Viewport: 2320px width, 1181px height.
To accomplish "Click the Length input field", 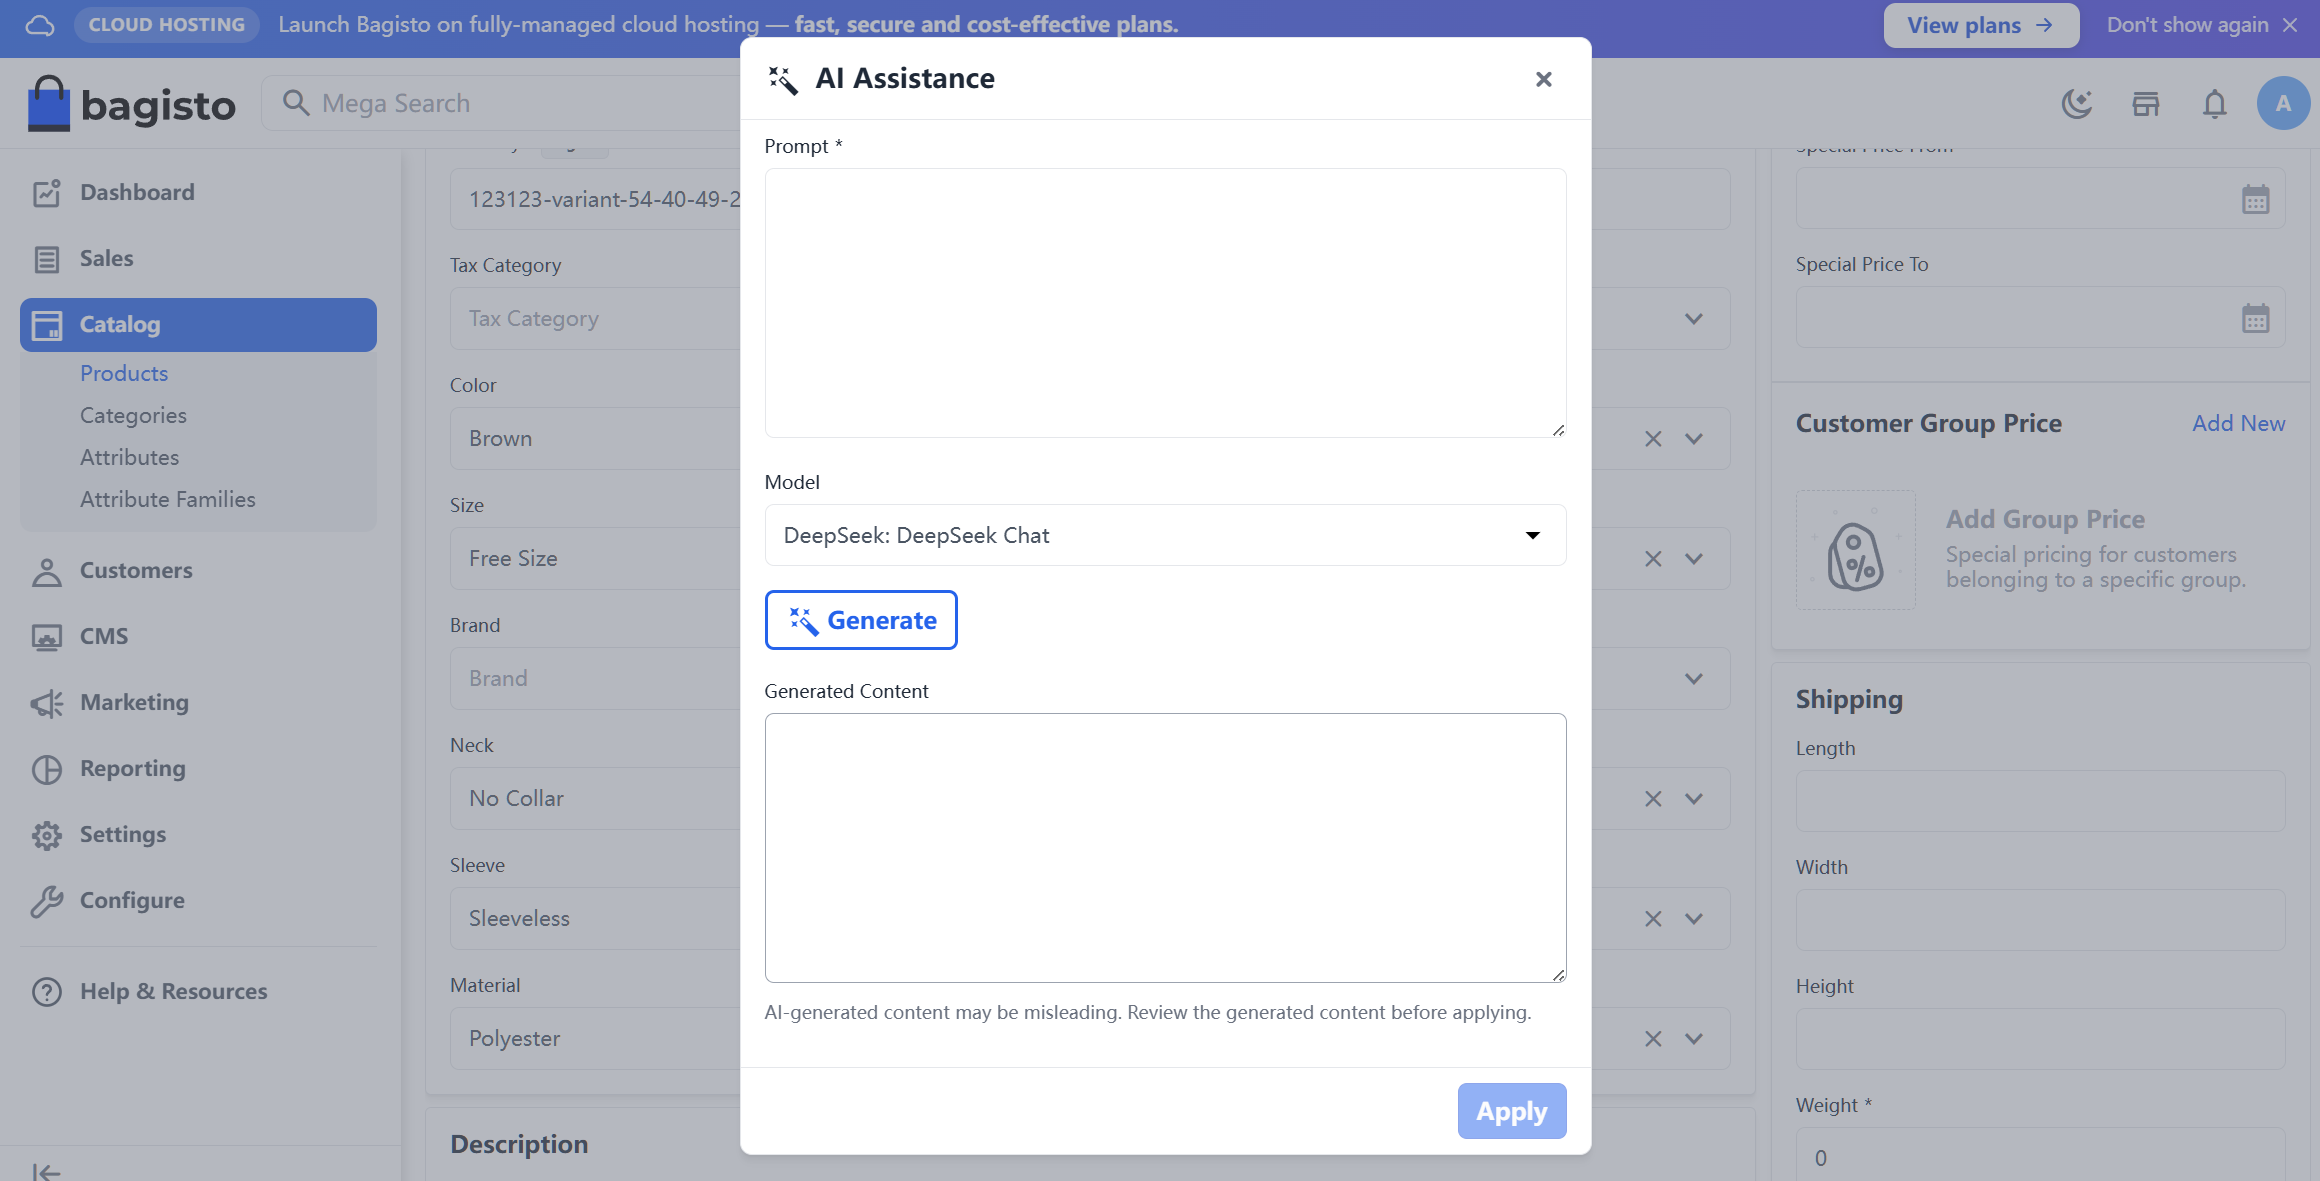I will tap(2040, 800).
